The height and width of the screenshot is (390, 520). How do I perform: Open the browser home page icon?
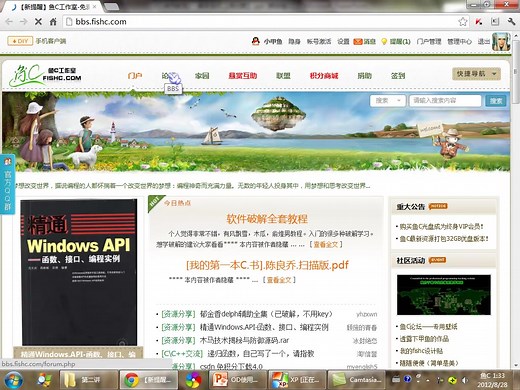(53, 22)
